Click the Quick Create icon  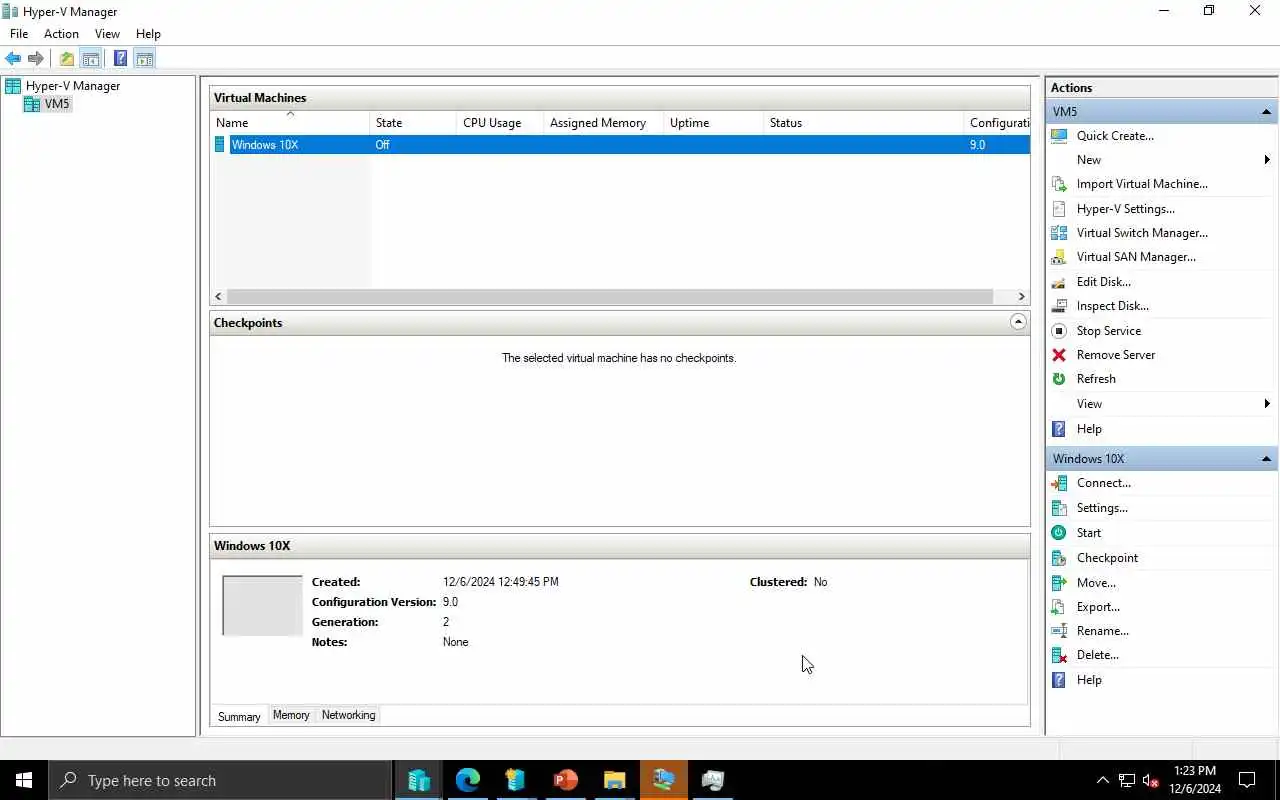tap(1059, 136)
